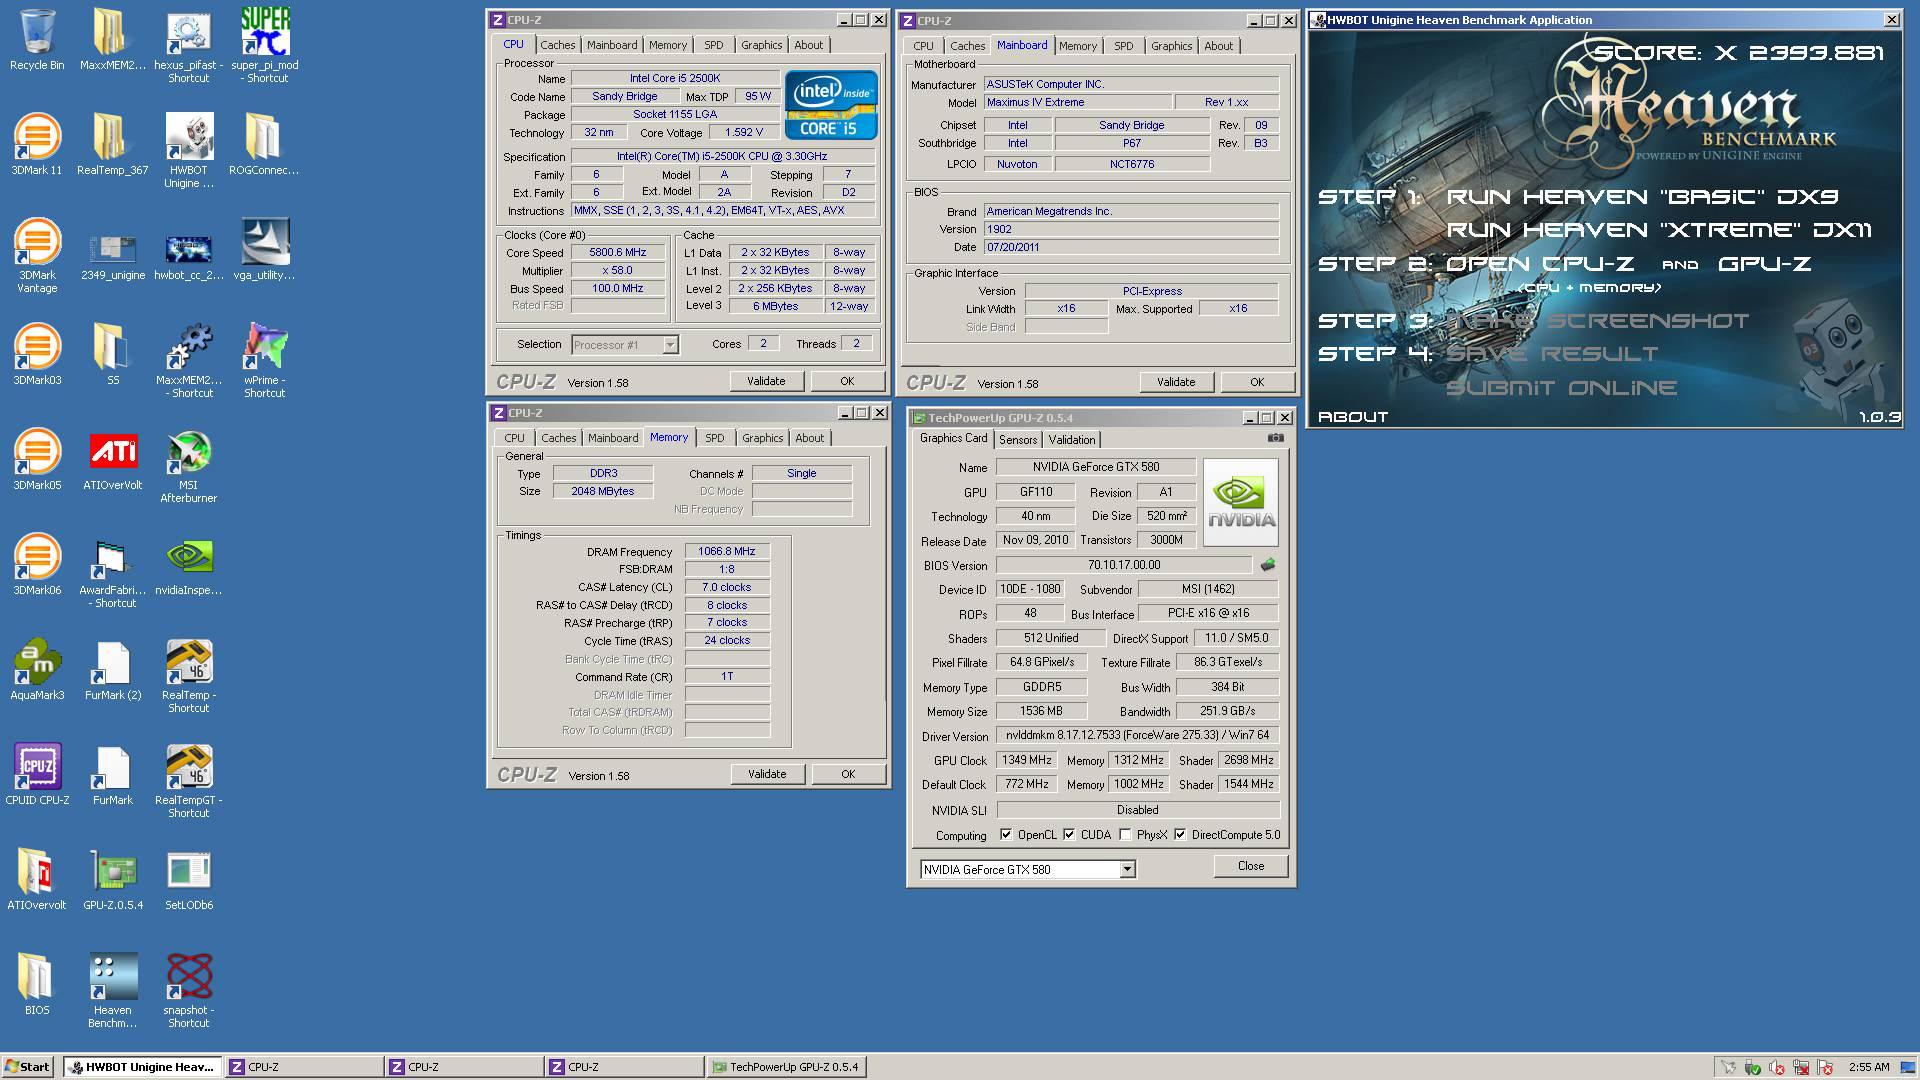Click NVIDIA logo in GPU-Z
This screenshot has height=1080, width=1920.
click(1241, 503)
